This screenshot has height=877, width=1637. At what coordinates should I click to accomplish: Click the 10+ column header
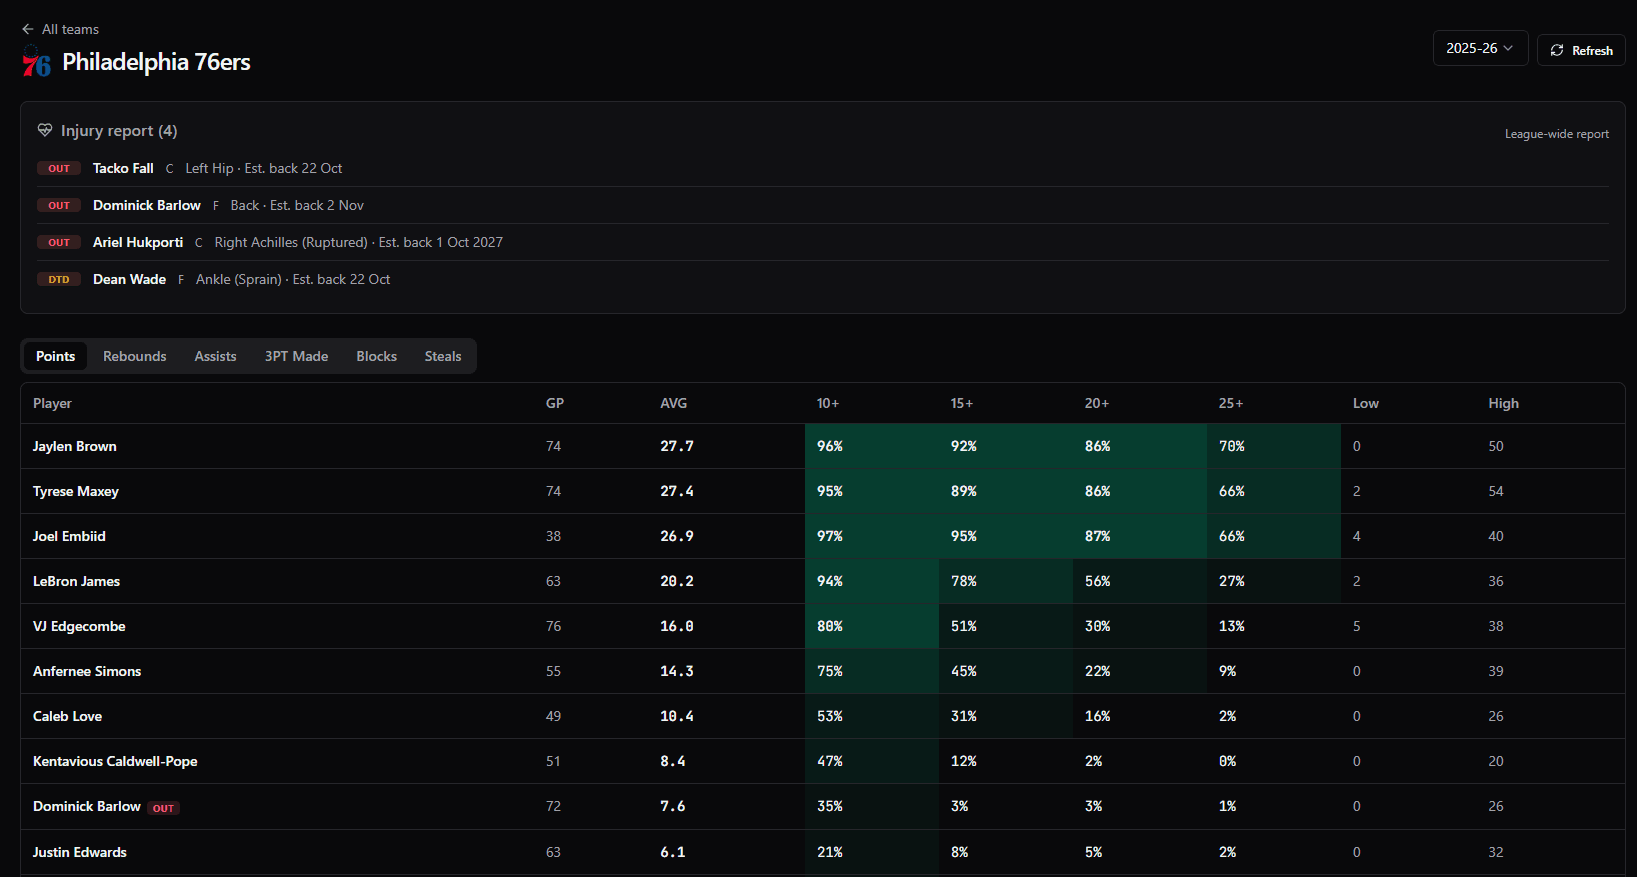click(x=828, y=403)
